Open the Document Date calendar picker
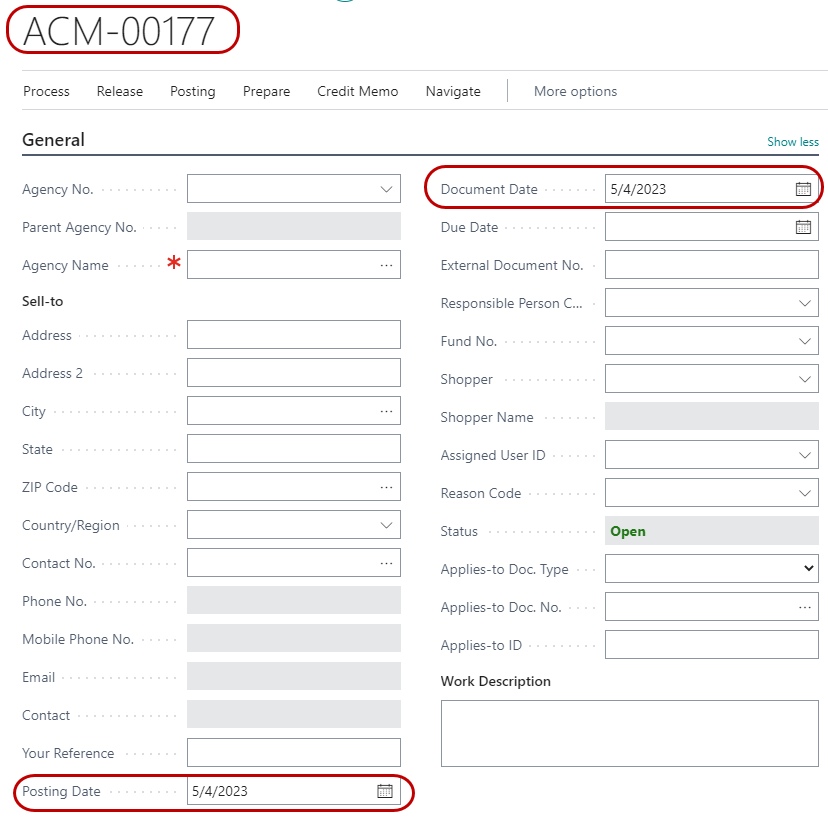The image size is (828, 823). pos(803,189)
